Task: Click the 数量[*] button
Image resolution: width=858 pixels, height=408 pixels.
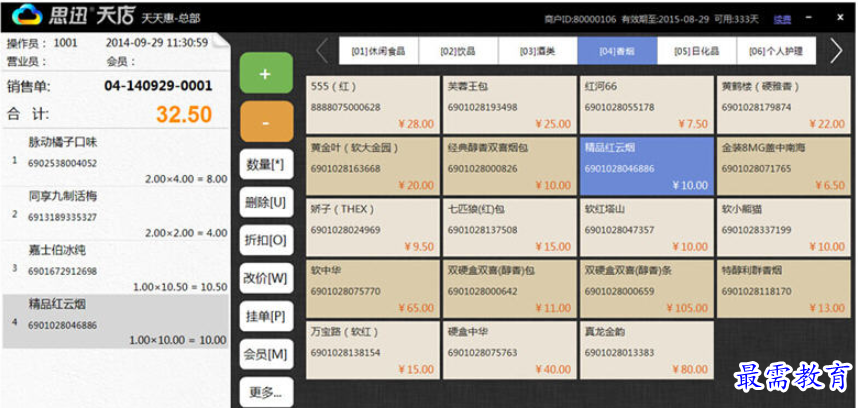Action: pos(266,164)
